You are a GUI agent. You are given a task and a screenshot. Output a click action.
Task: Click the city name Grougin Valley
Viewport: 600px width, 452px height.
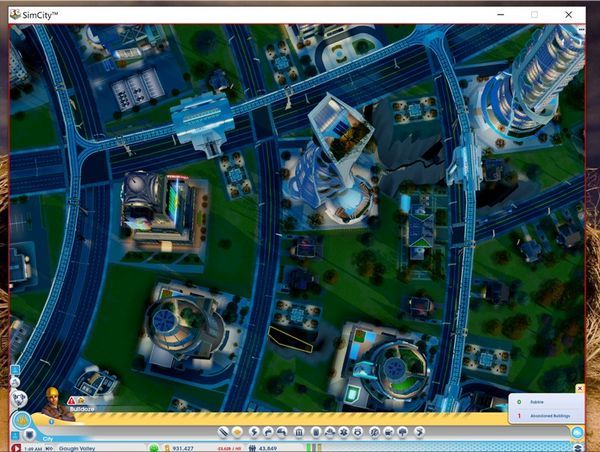coord(77,449)
